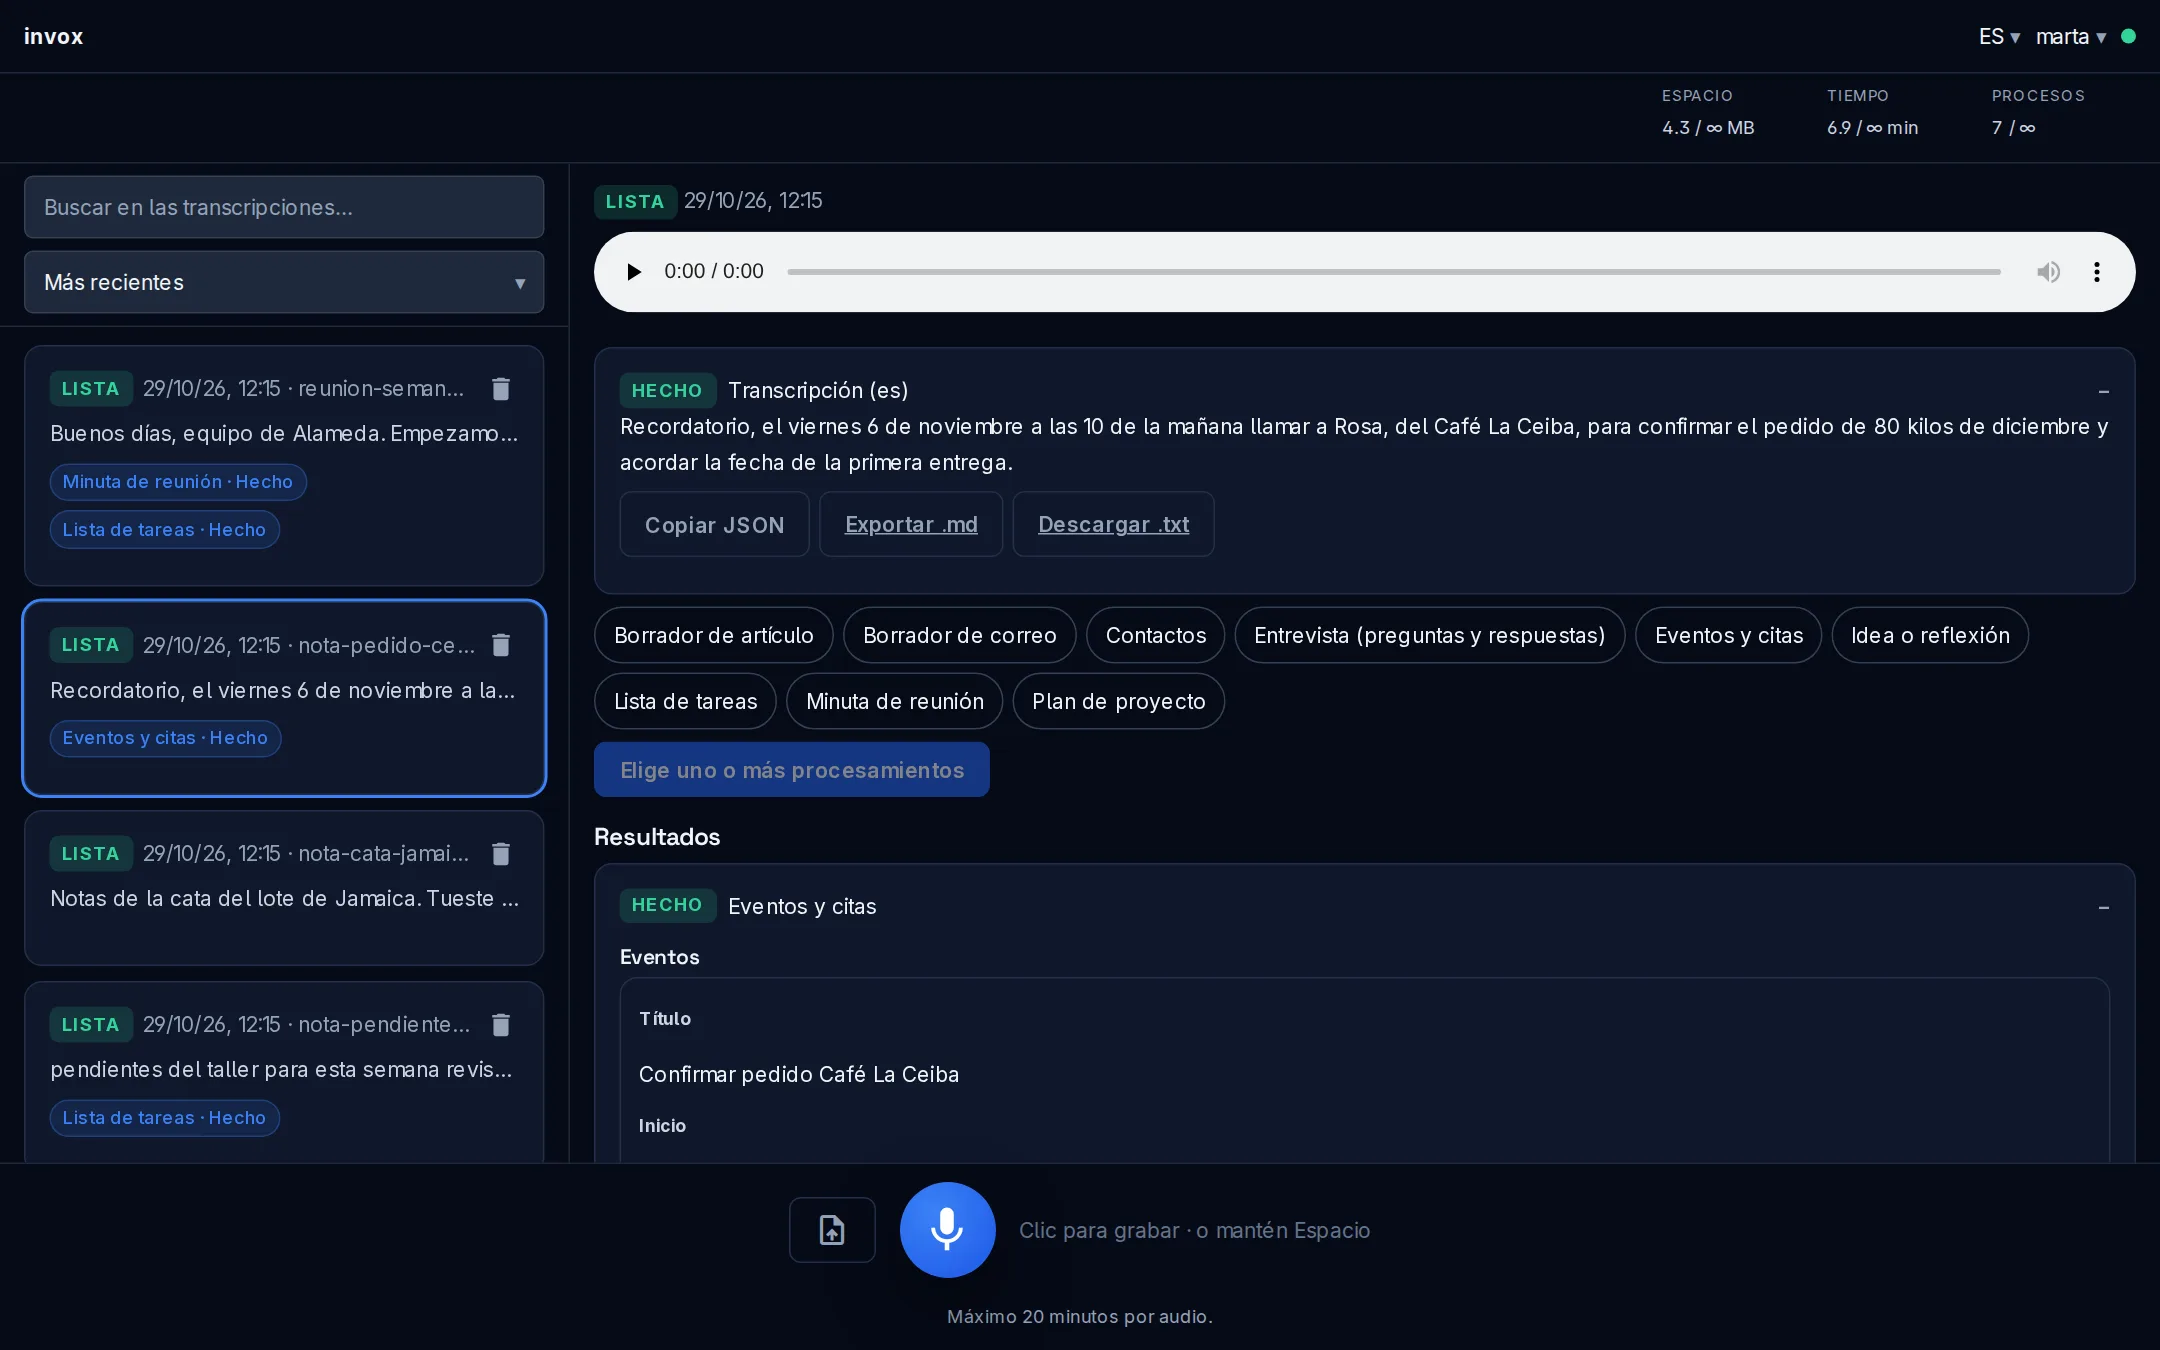Screen dimensions: 2160x1350
Task: Open the Más recientes sort dropdown
Action: (284, 282)
